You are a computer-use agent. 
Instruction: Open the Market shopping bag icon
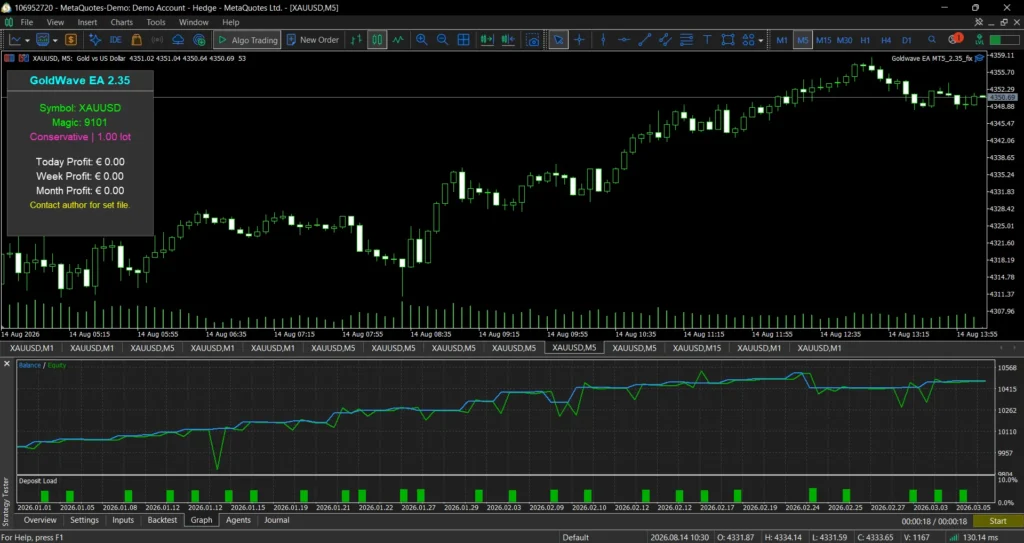click(136, 40)
